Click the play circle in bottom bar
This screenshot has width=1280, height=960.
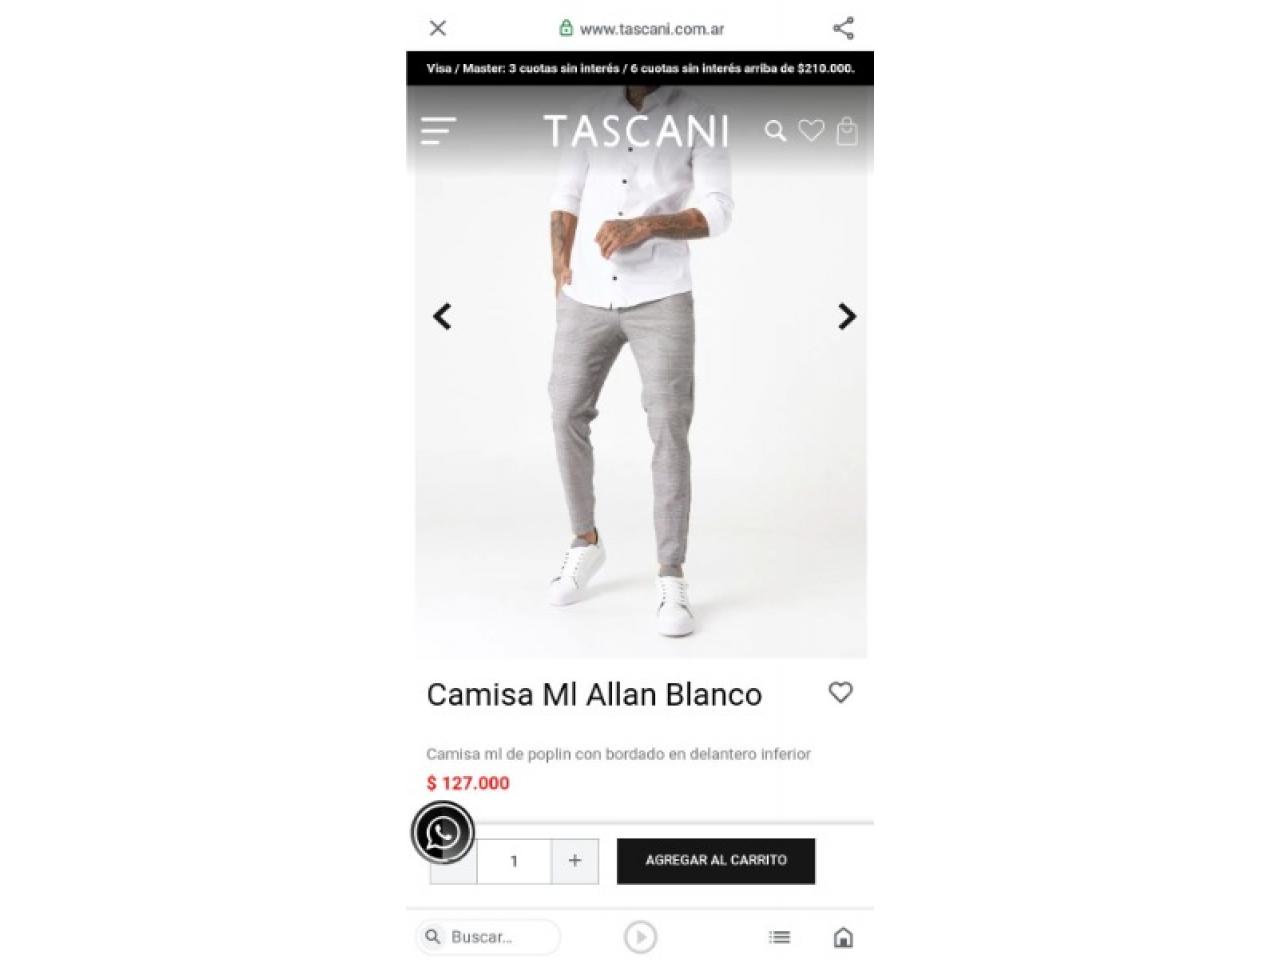(x=640, y=937)
